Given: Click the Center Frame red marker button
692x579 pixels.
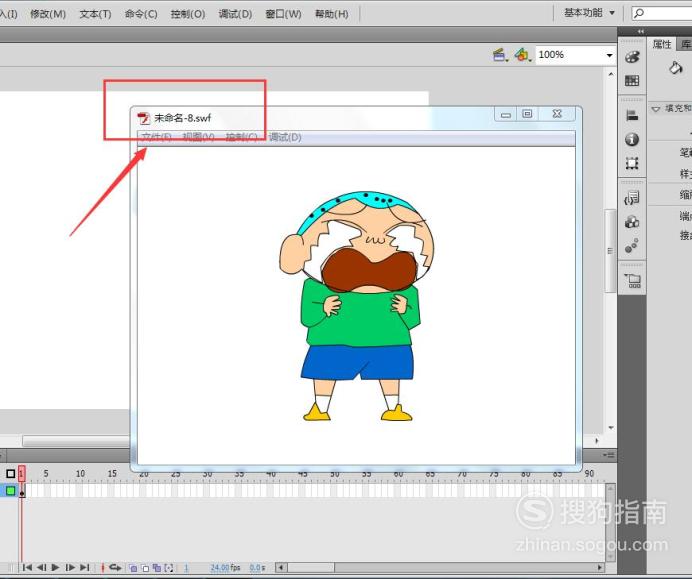Looking at the screenshot, I should (102, 568).
